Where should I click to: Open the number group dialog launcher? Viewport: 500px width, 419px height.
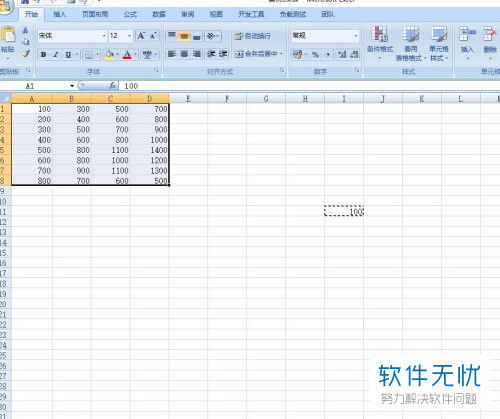[357, 70]
